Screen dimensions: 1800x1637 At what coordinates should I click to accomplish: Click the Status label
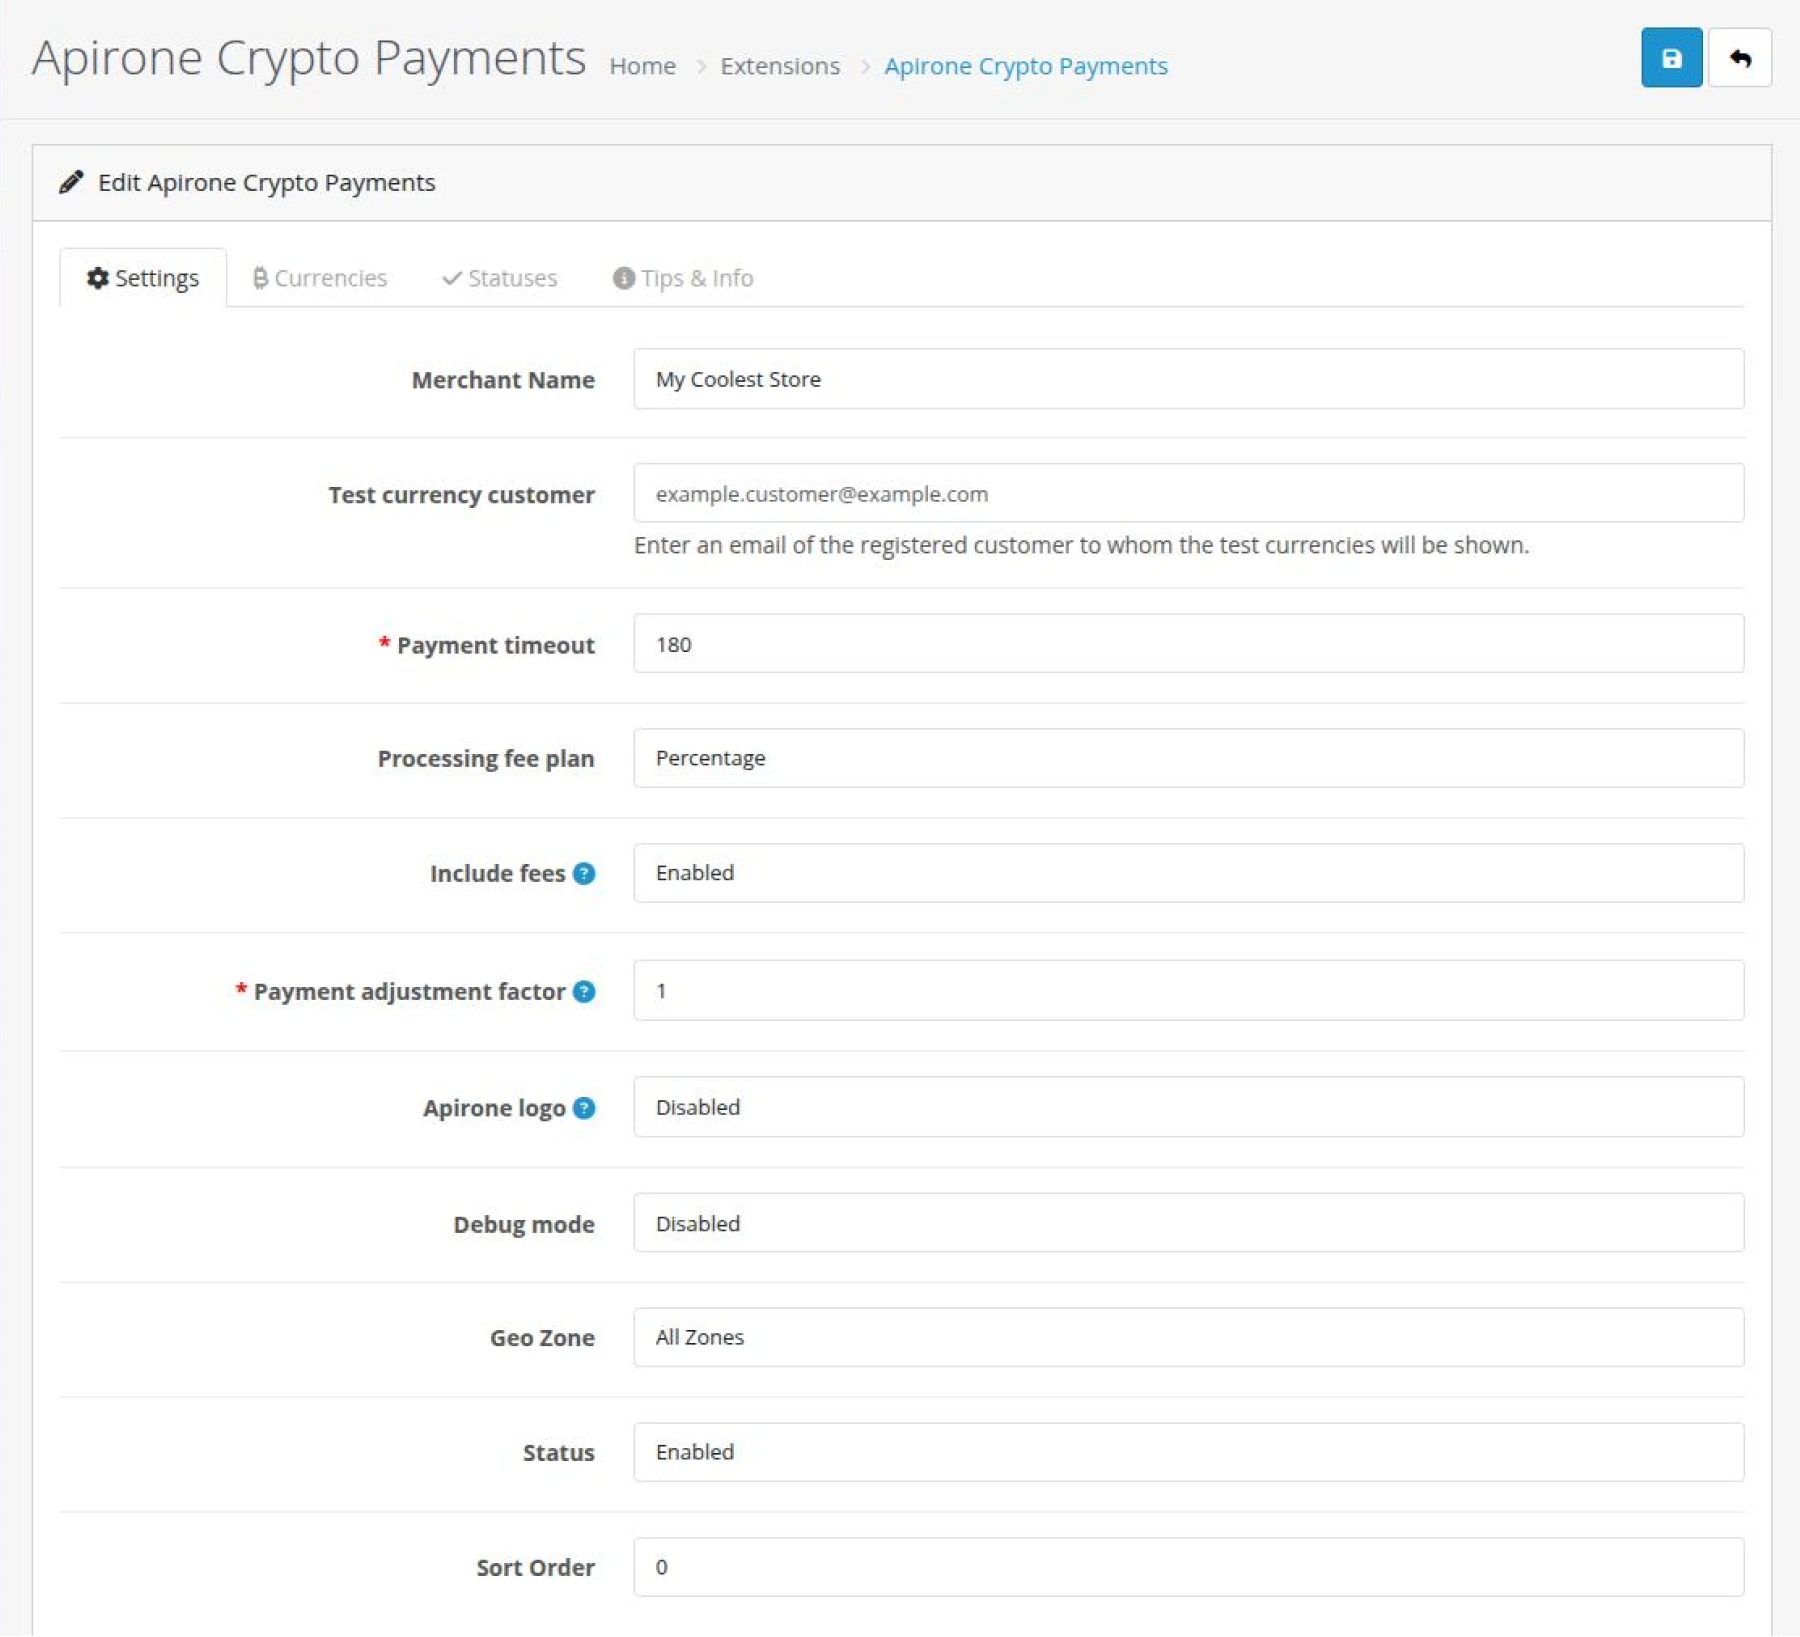coord(559,1453)
